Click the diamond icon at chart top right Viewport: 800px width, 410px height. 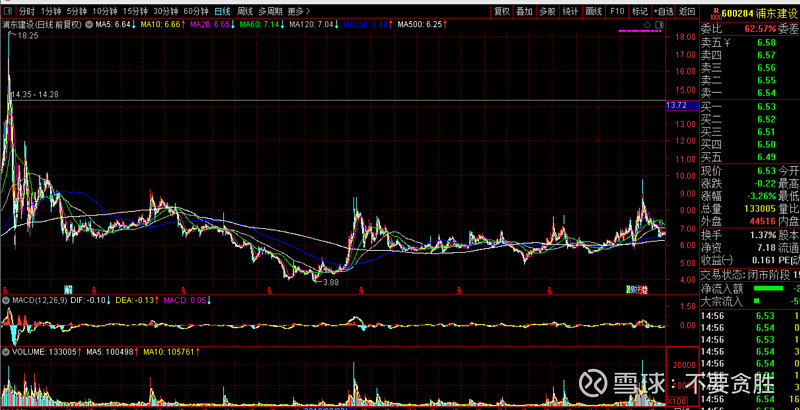(x=647, y=22)
